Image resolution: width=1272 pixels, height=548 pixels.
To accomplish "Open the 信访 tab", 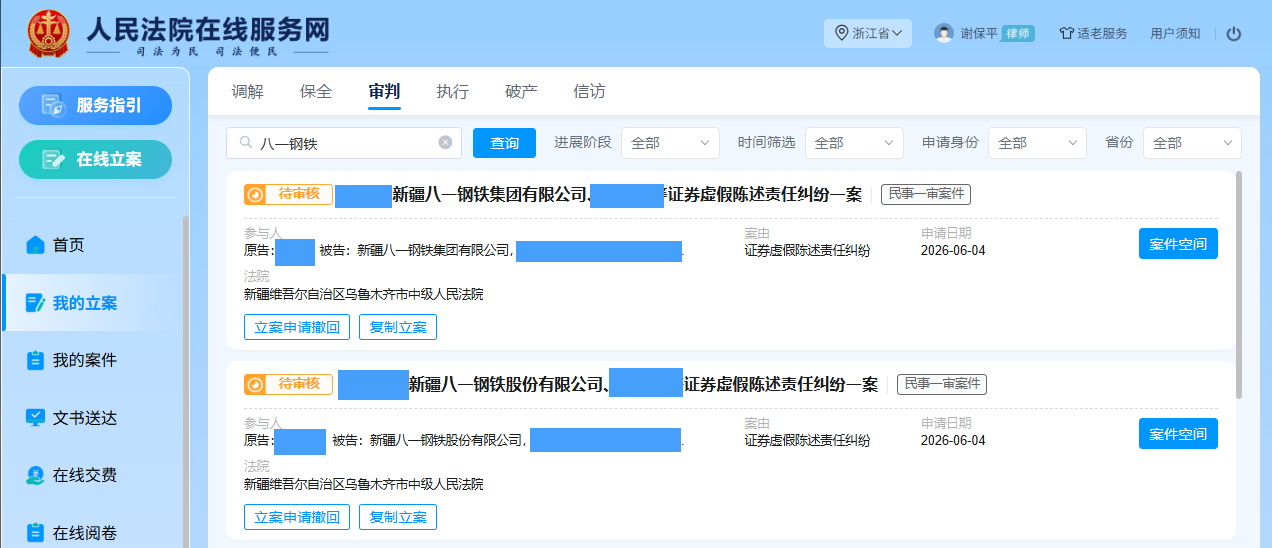I will (590, 91).
